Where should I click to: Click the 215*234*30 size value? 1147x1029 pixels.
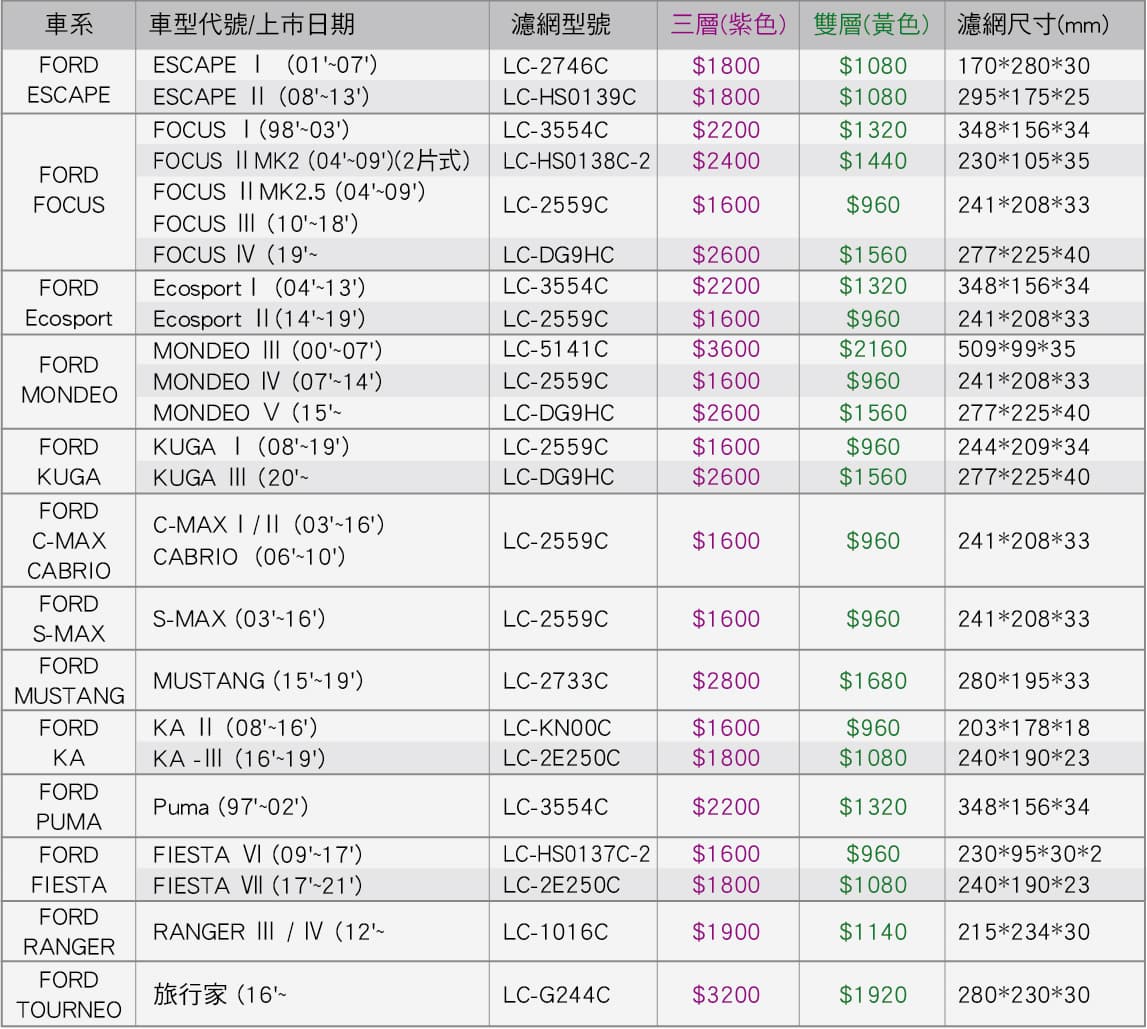pos(1023,932)
